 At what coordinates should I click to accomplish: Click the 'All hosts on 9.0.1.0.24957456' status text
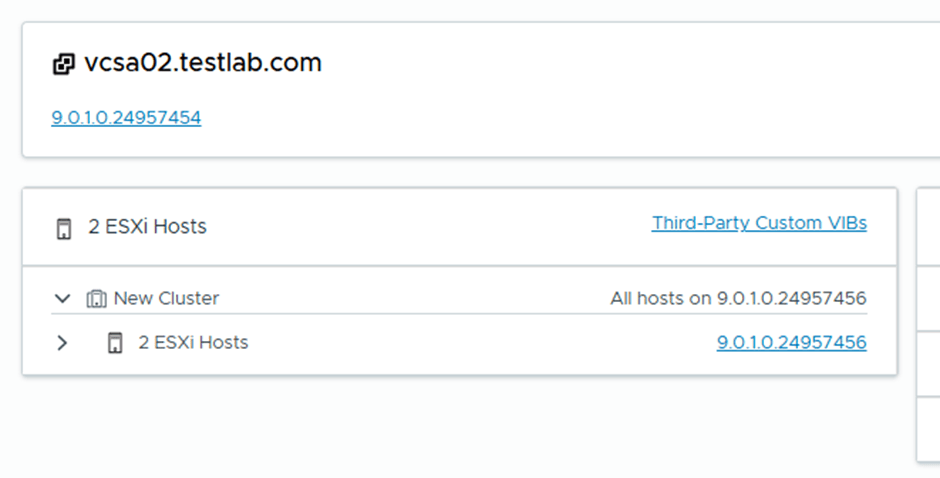coord(738,298)
